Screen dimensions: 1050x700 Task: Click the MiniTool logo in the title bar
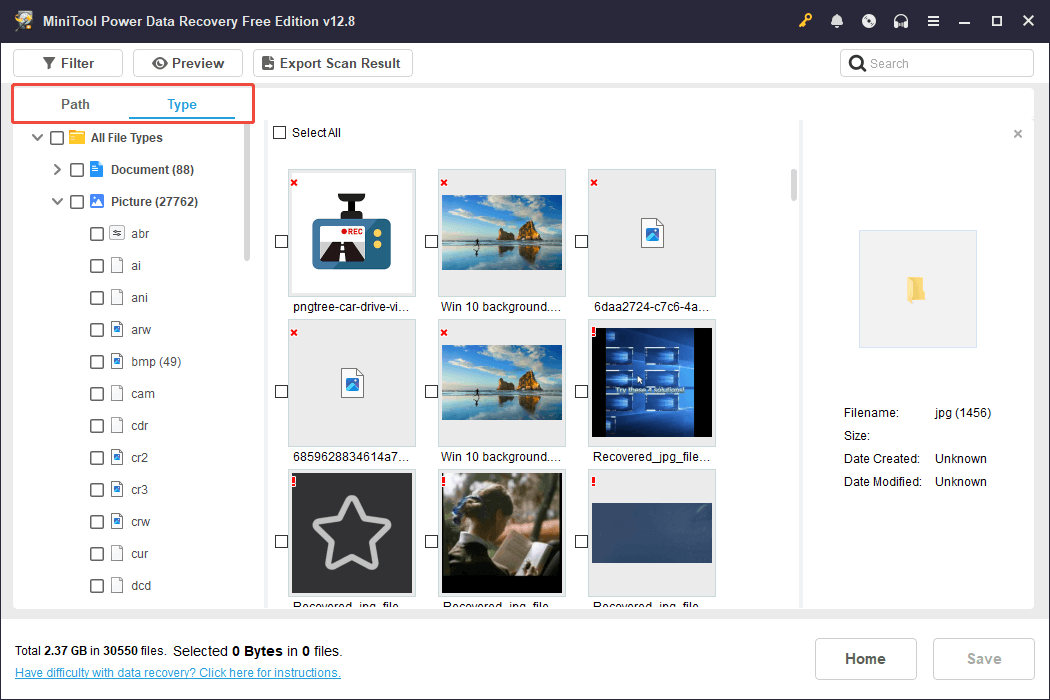tap(23, 20)
